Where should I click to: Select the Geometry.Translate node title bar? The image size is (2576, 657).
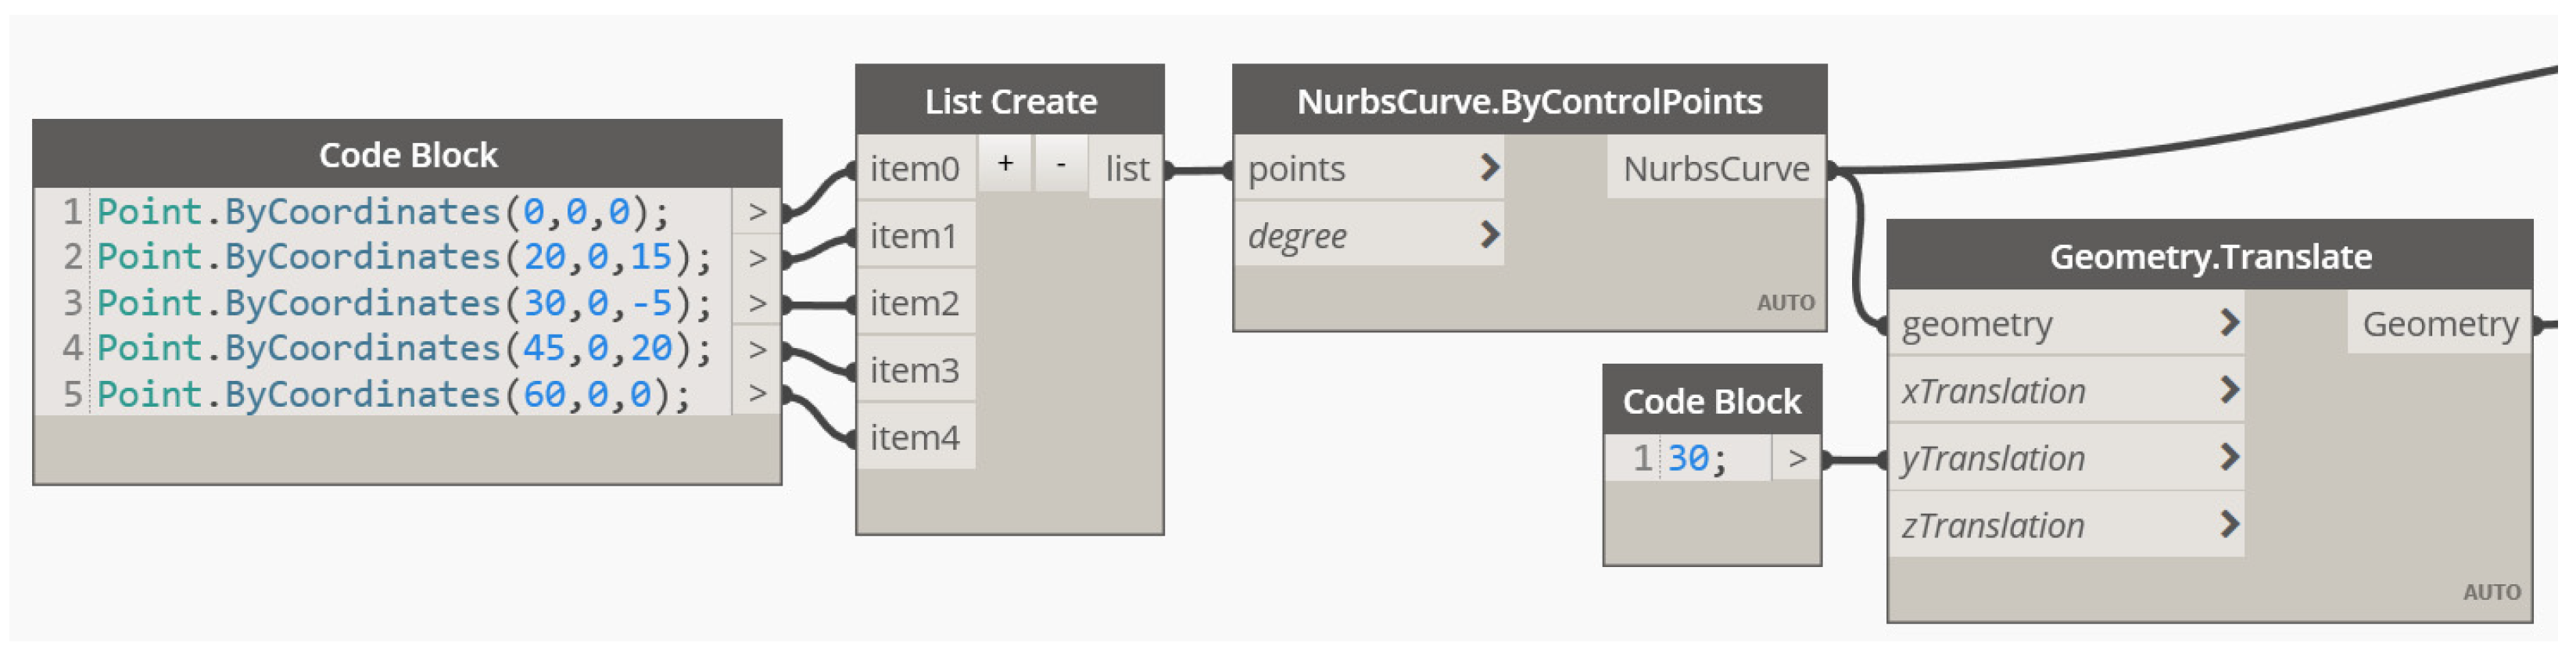[x=2210, y=257]
